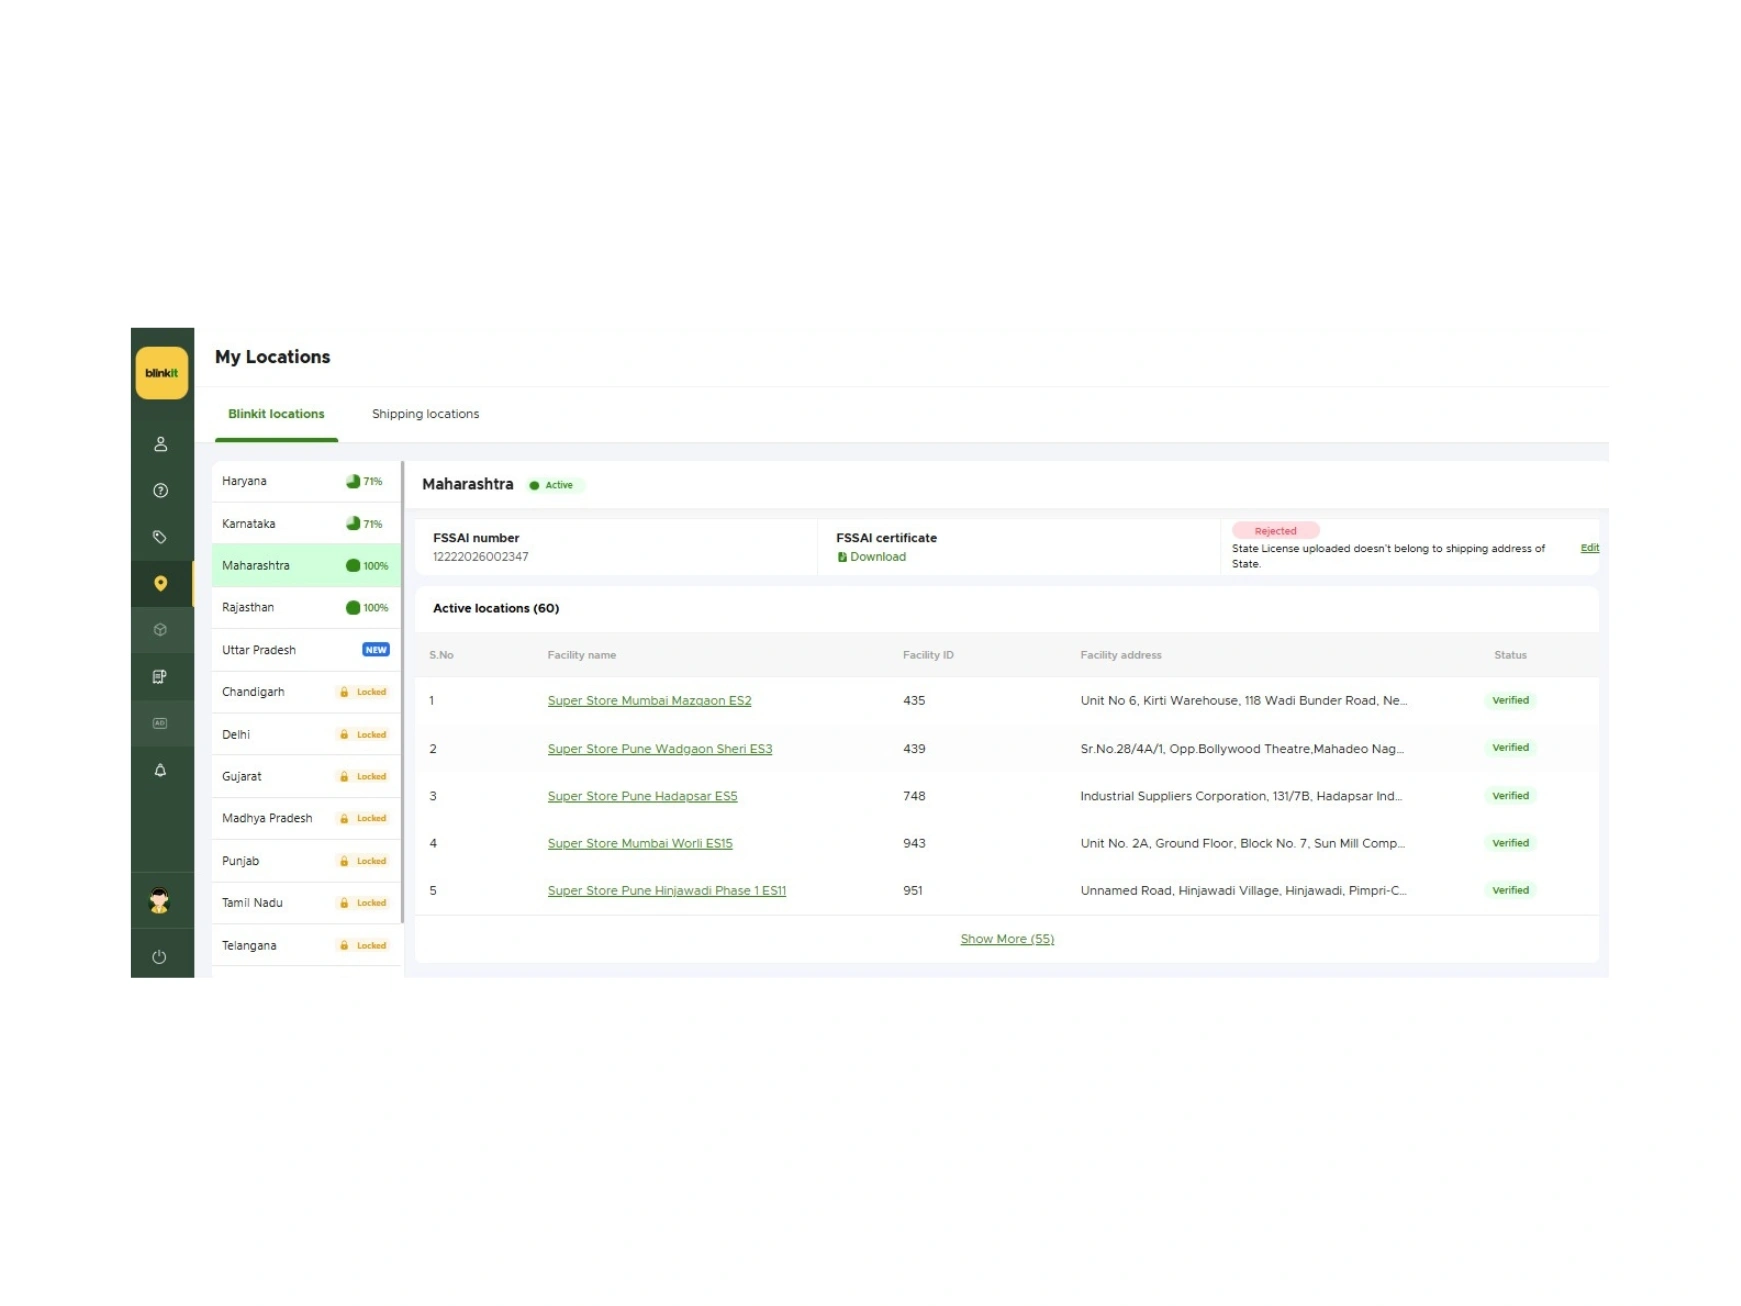Switch to the Shipping locations tab

425,414
